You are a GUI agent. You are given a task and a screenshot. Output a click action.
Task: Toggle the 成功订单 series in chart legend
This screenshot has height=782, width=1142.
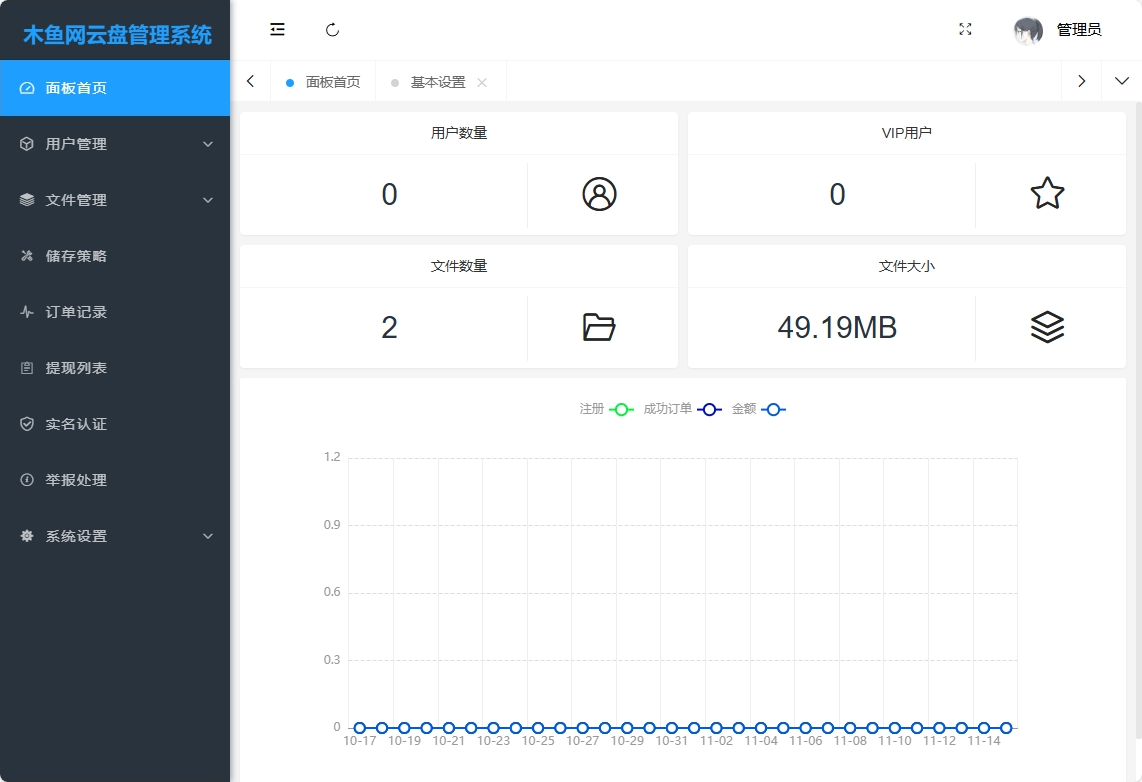(x=682, y=409)
